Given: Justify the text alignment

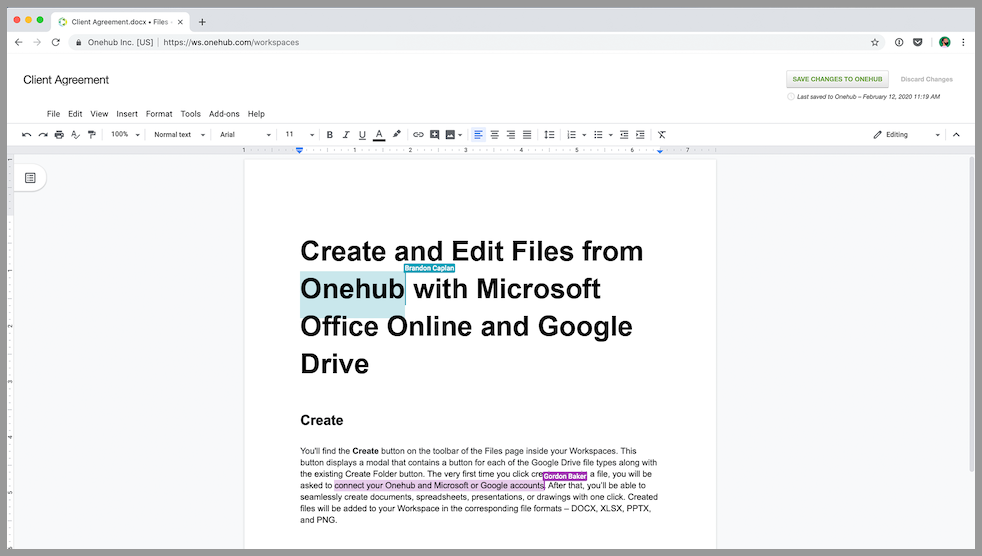Looking at the screenshot, I should tap(527, 135).
